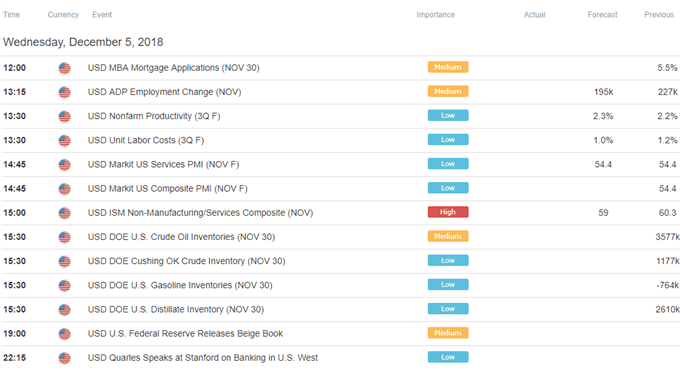Open Federal Reserve Releases Beige Book event
Viewport: 680px width, 372px height.
[x=185, y=334]
